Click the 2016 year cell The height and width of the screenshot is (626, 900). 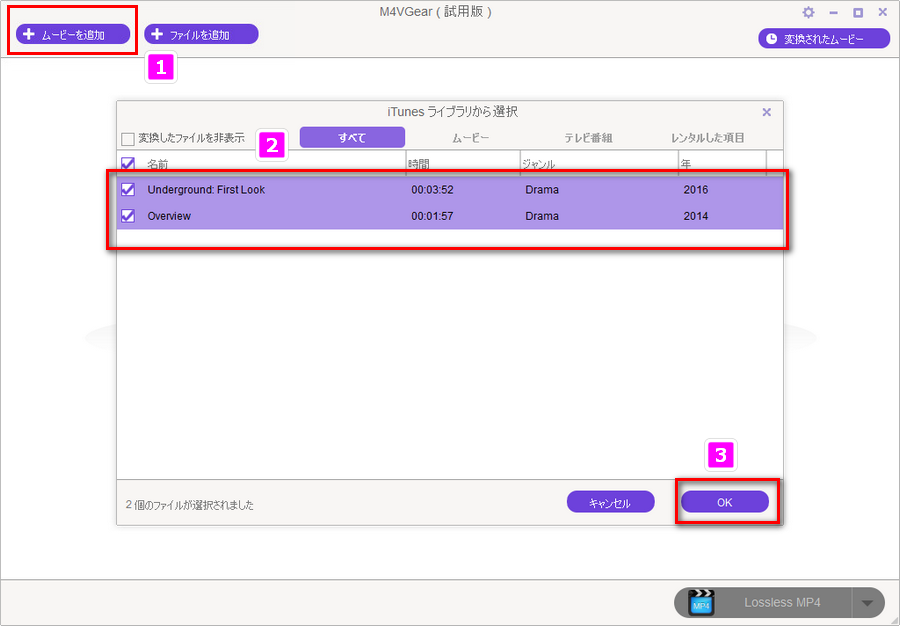696,189
